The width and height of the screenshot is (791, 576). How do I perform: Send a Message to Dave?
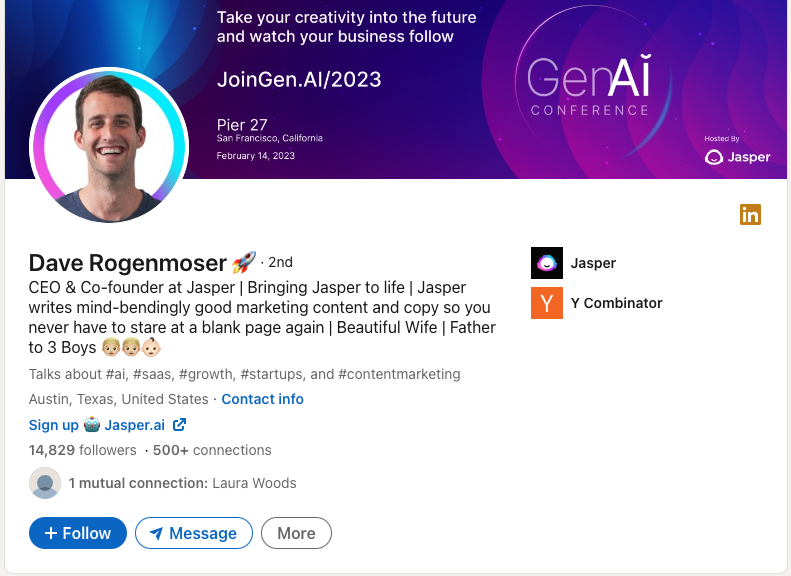click(x=194, y=533)
